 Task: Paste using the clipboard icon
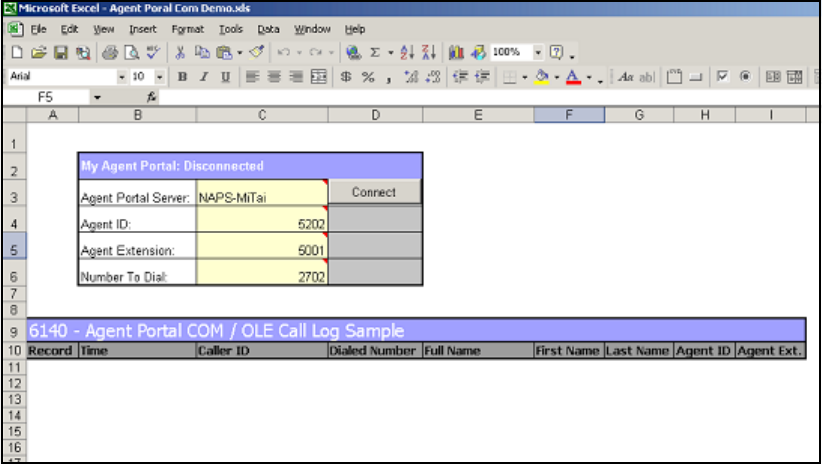click(224, 52)
